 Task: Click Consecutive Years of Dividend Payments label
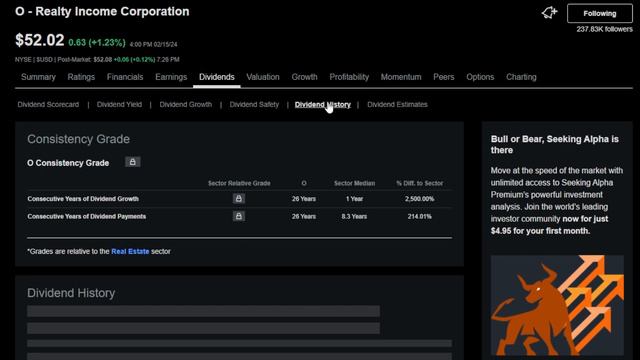coord(87,216)
